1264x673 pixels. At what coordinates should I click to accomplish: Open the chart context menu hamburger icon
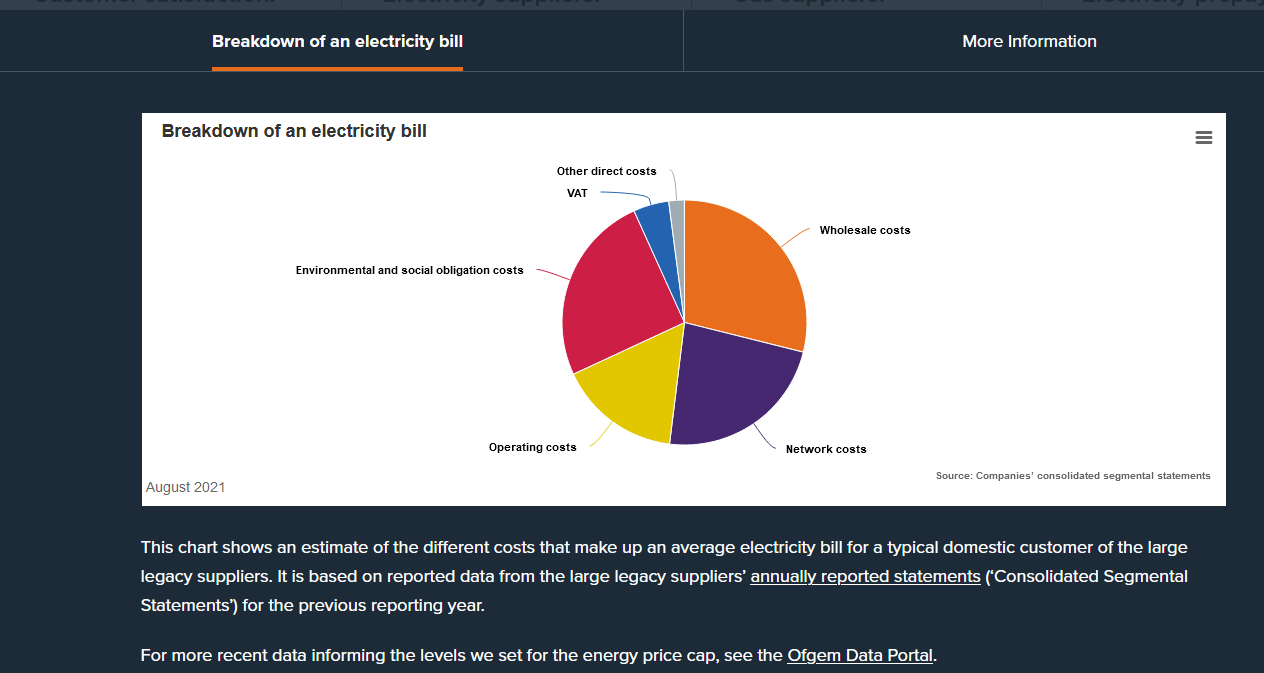(1203, 138)
